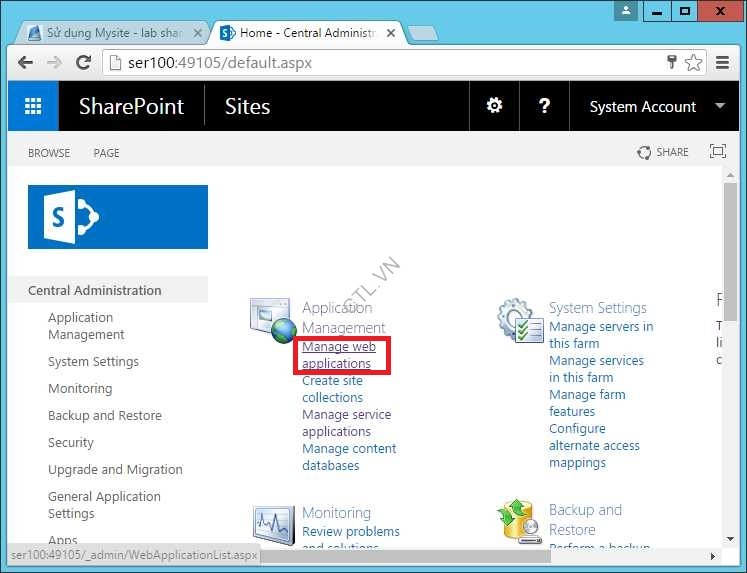
Task: Click the Share sync icon
Action: (x=644, y=152)
